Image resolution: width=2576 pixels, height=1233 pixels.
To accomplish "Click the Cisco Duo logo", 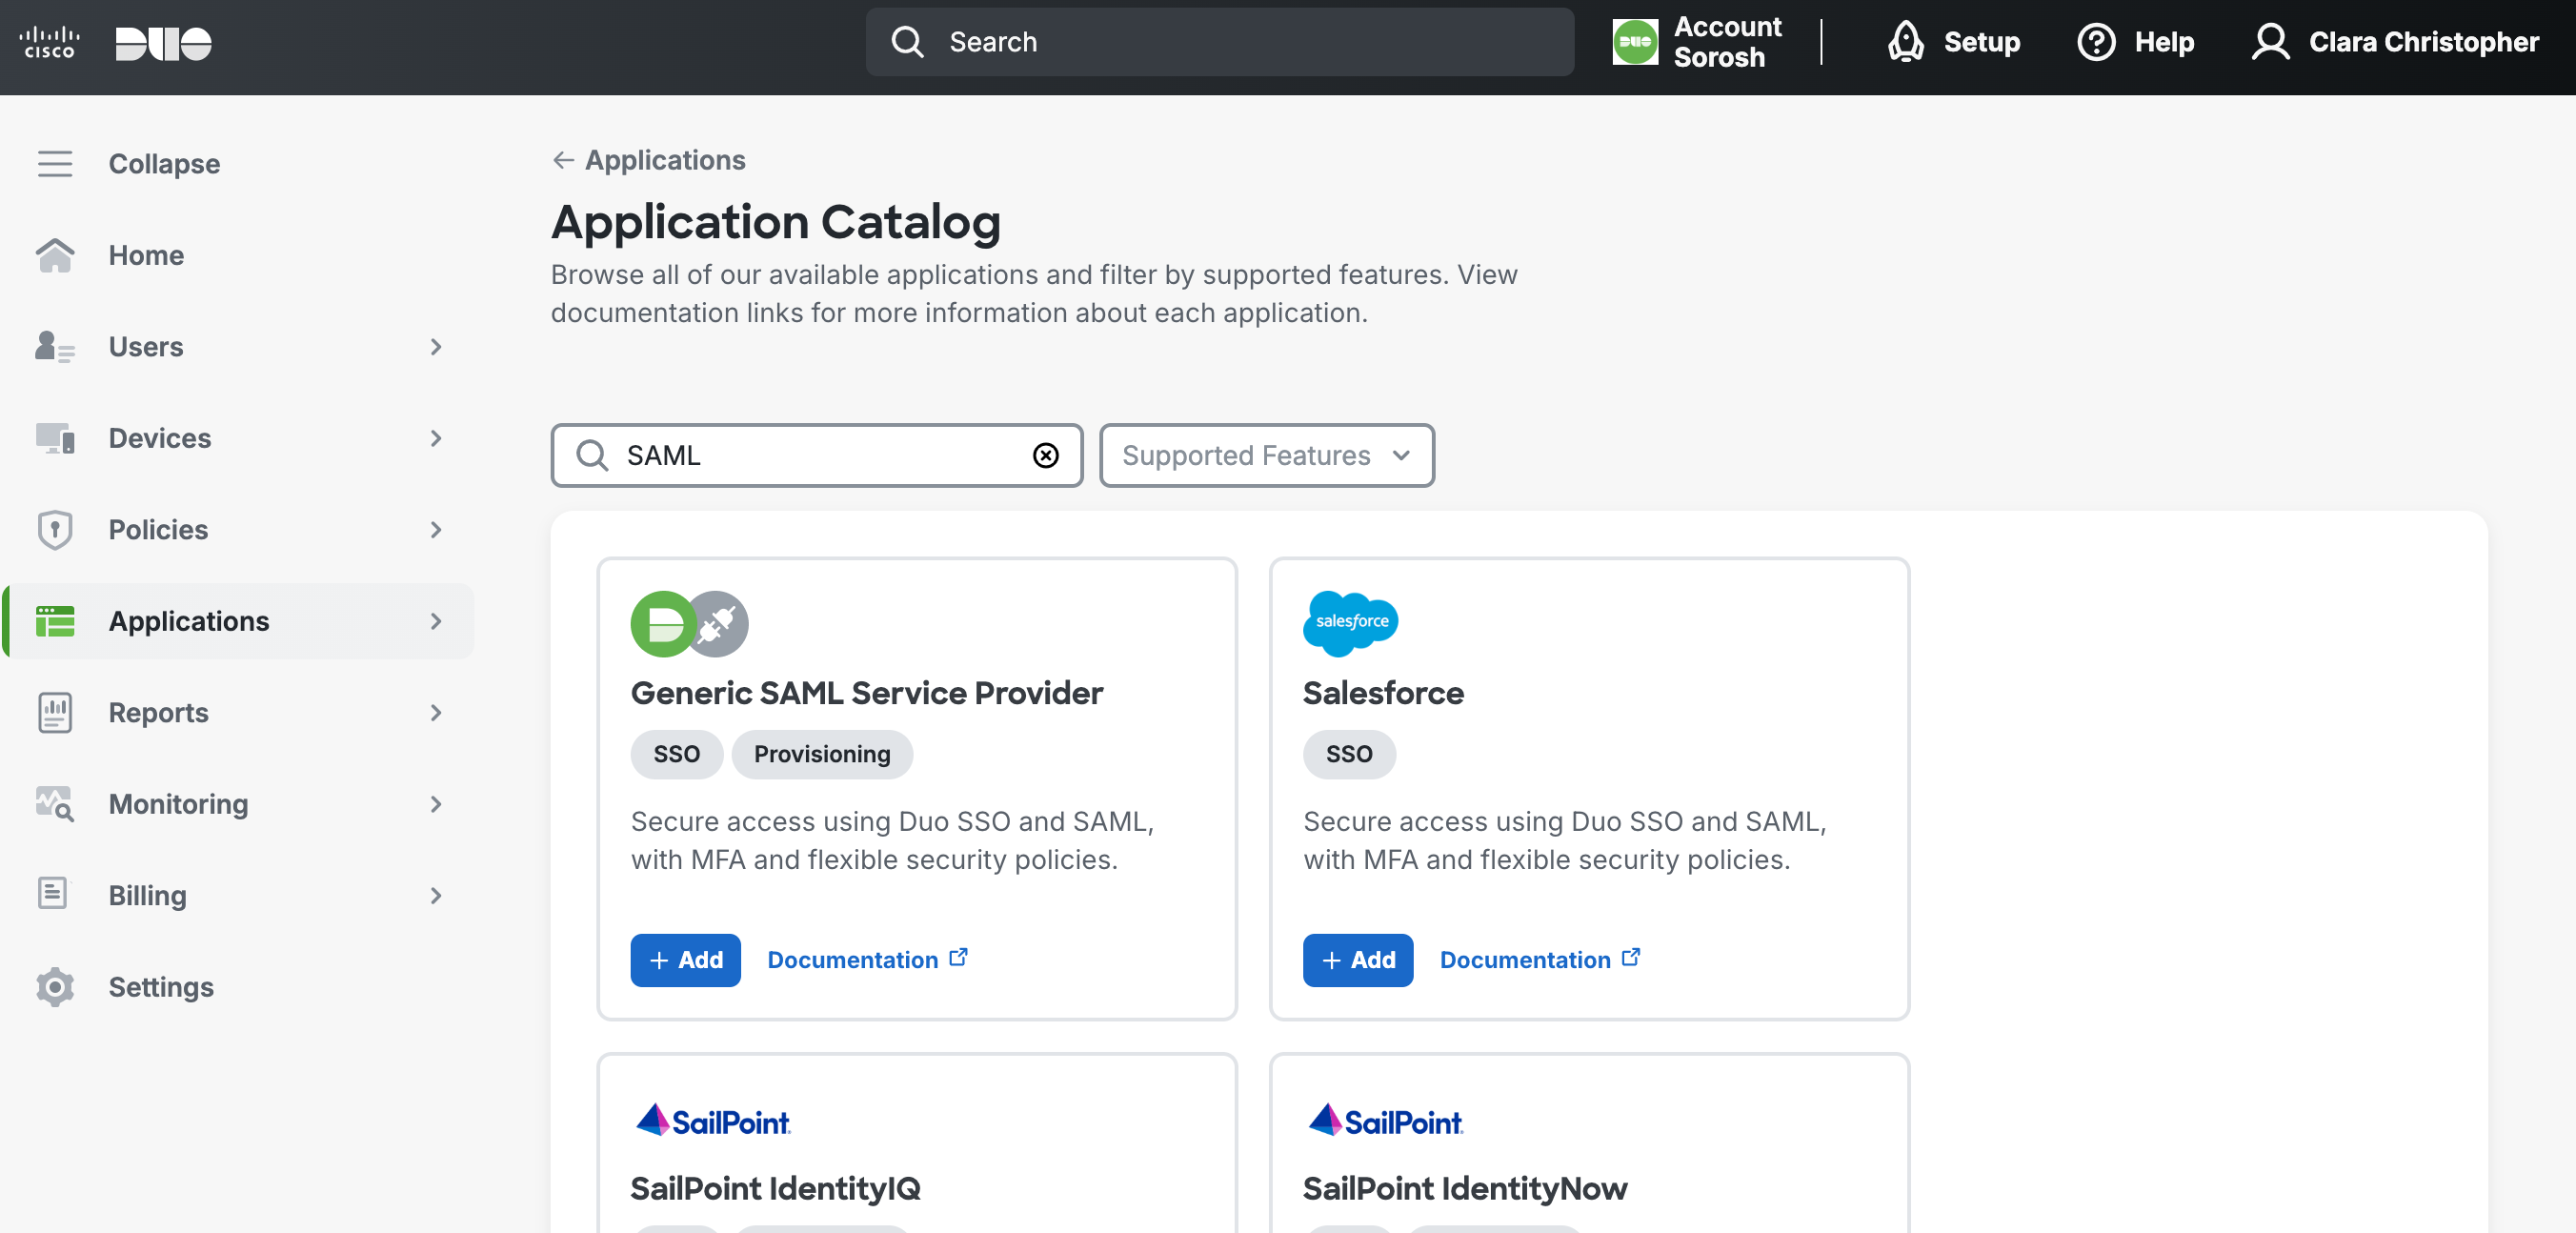I will coord(115,43).
